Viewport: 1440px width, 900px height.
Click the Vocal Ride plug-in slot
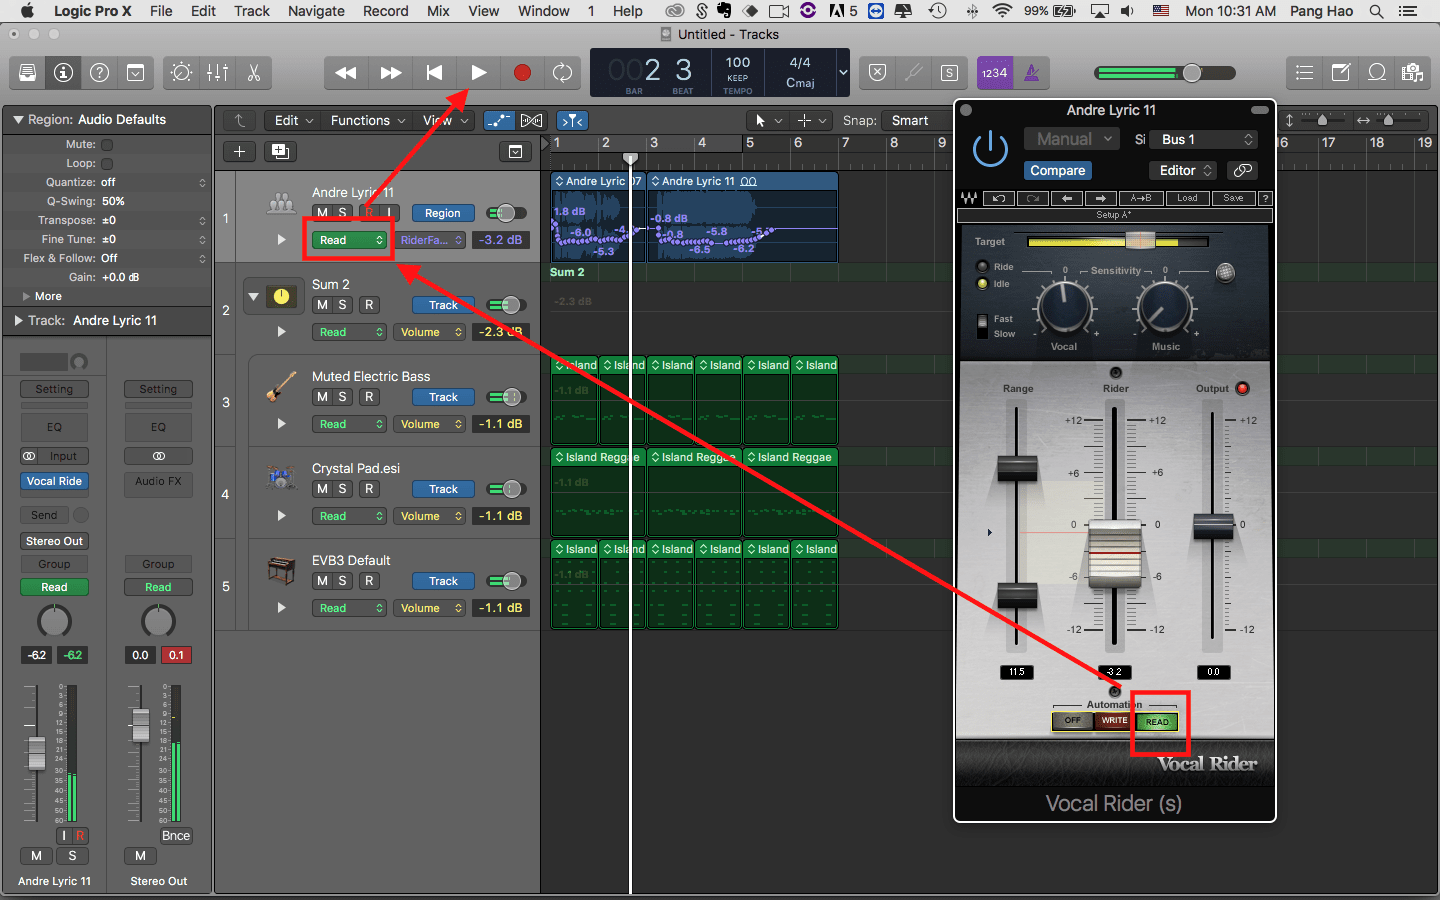click(54, 481)
